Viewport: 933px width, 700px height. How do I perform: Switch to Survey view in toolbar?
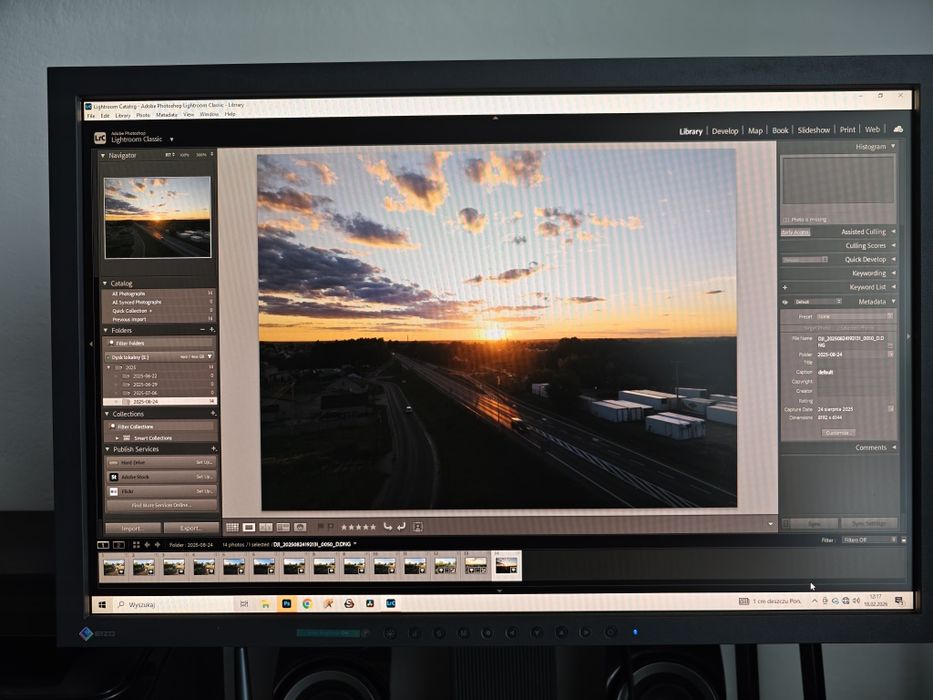point(283,527)
